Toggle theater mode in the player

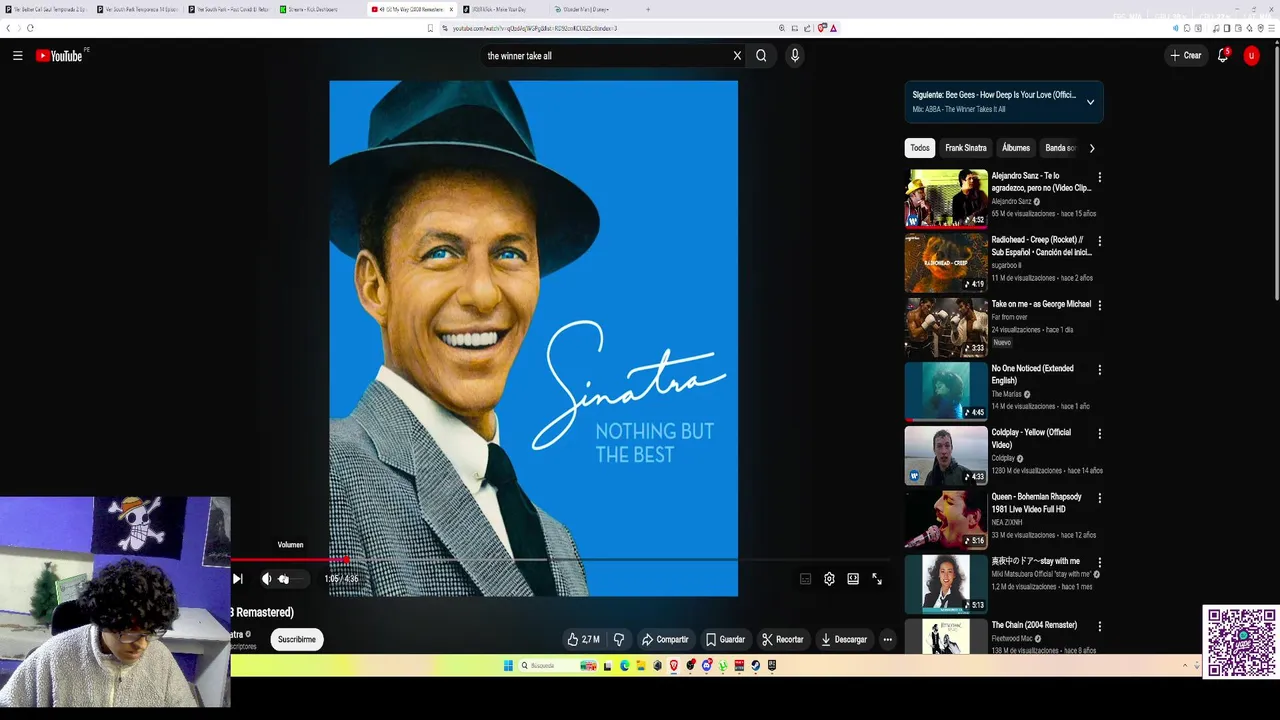pyautogui.click(x=853, y=579)
